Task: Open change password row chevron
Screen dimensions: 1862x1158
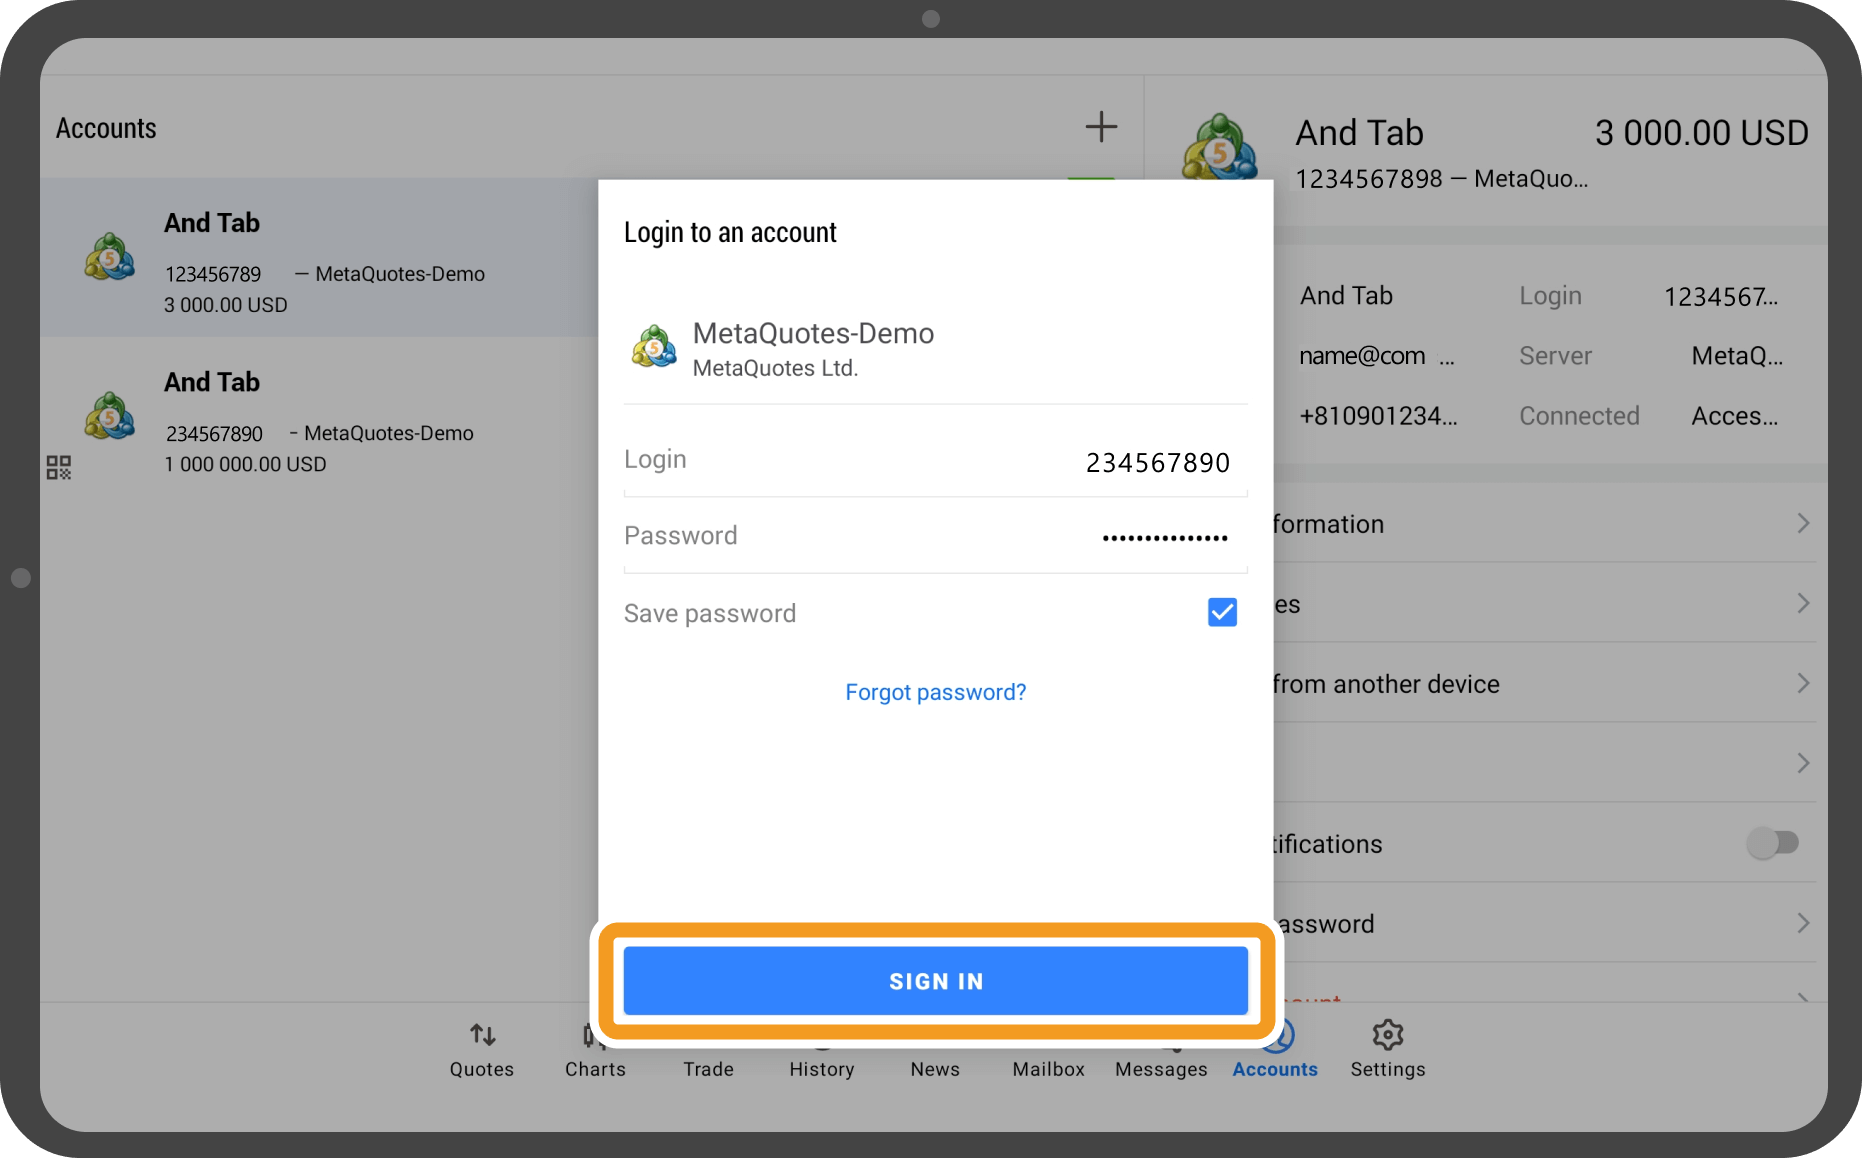Action: pos(1802,923)
